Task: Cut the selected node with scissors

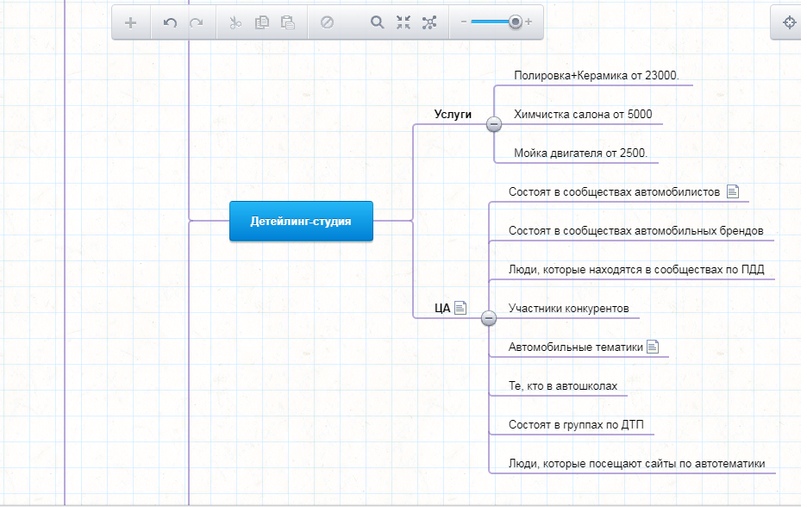Action: tap(235, 23)
